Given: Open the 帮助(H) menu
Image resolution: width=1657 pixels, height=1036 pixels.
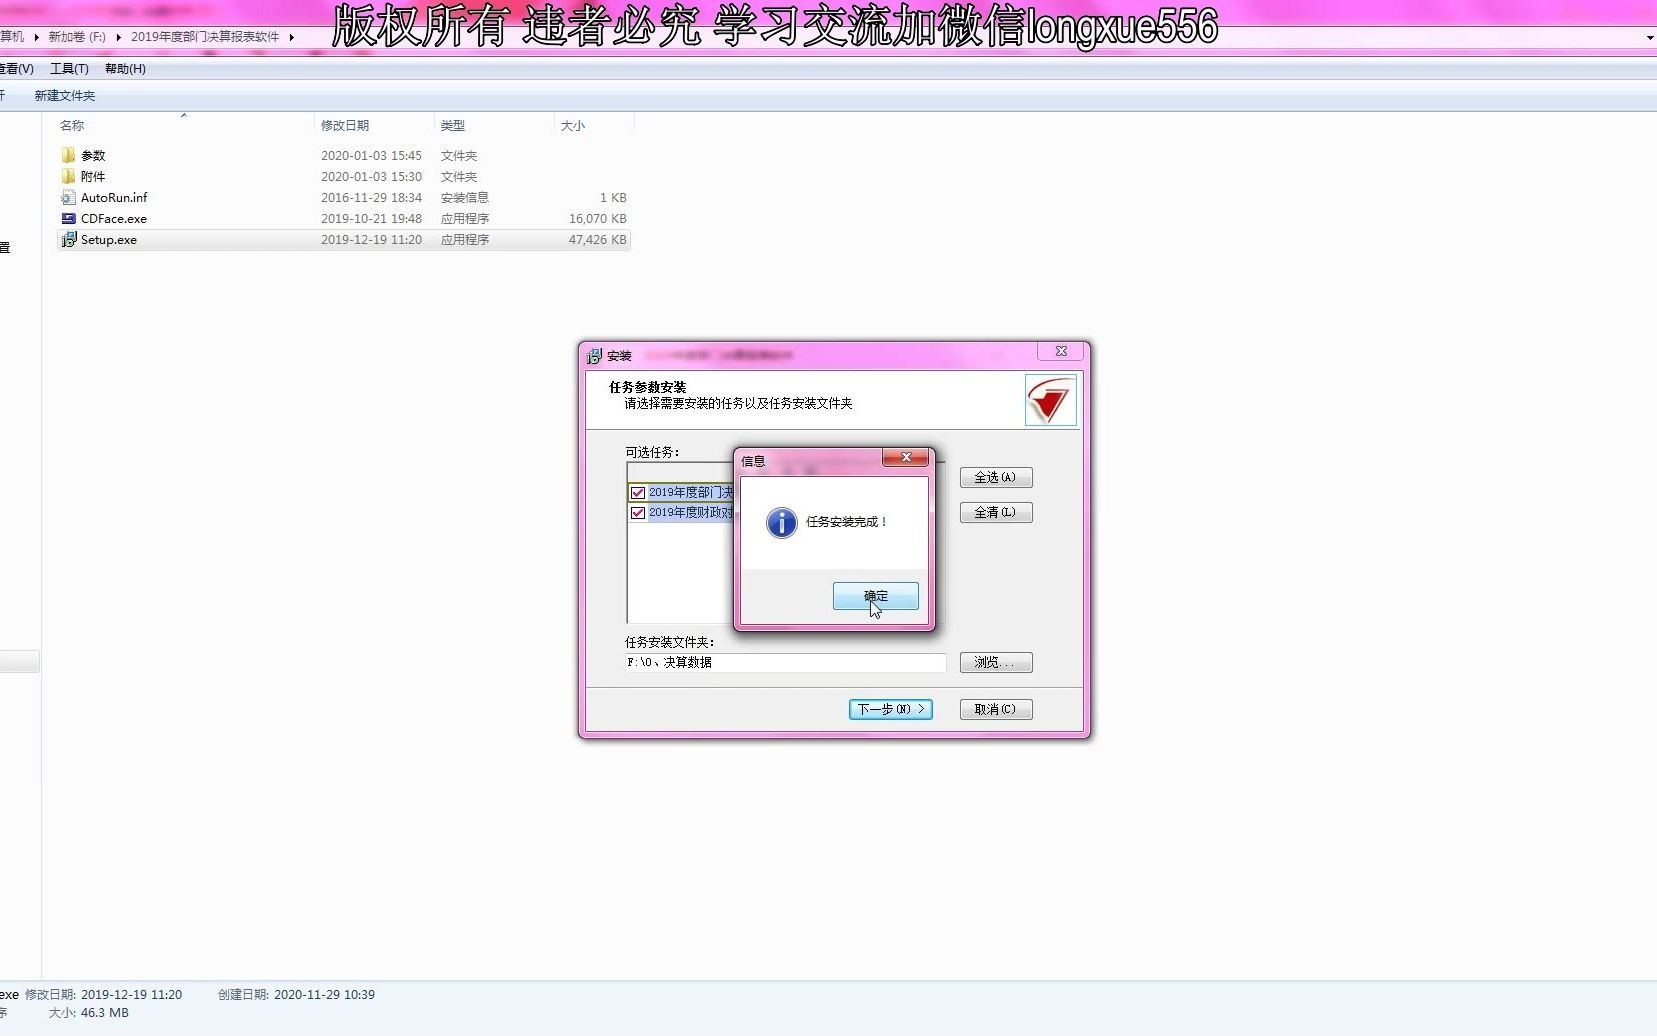Looking at the screenshot, I should click(125, 68).
